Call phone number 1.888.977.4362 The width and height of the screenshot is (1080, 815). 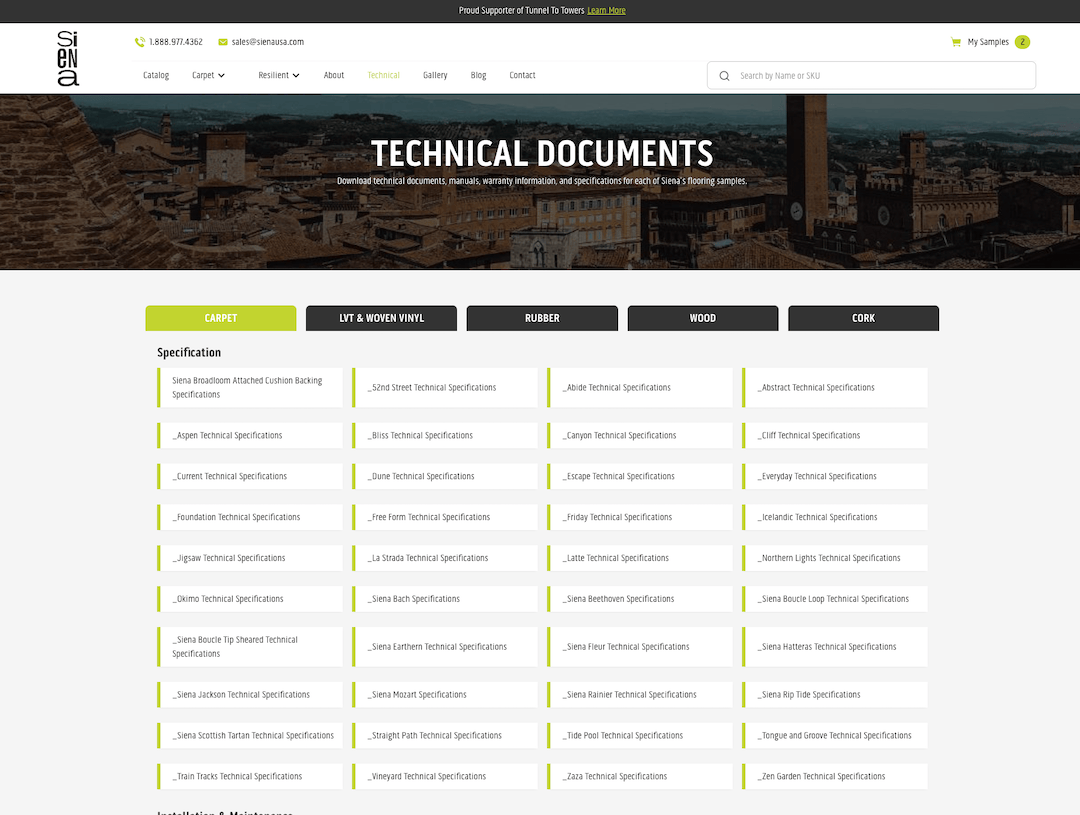(176, 42)
